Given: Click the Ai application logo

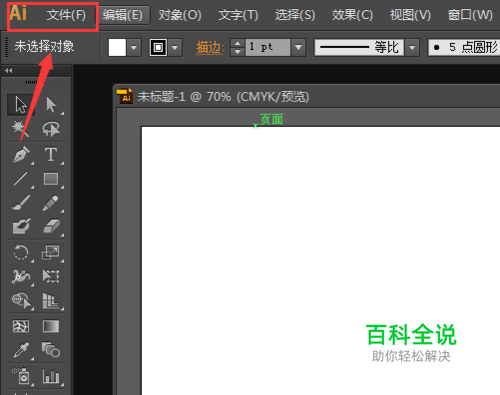Looking at the screenshot, I should (18, 13).
